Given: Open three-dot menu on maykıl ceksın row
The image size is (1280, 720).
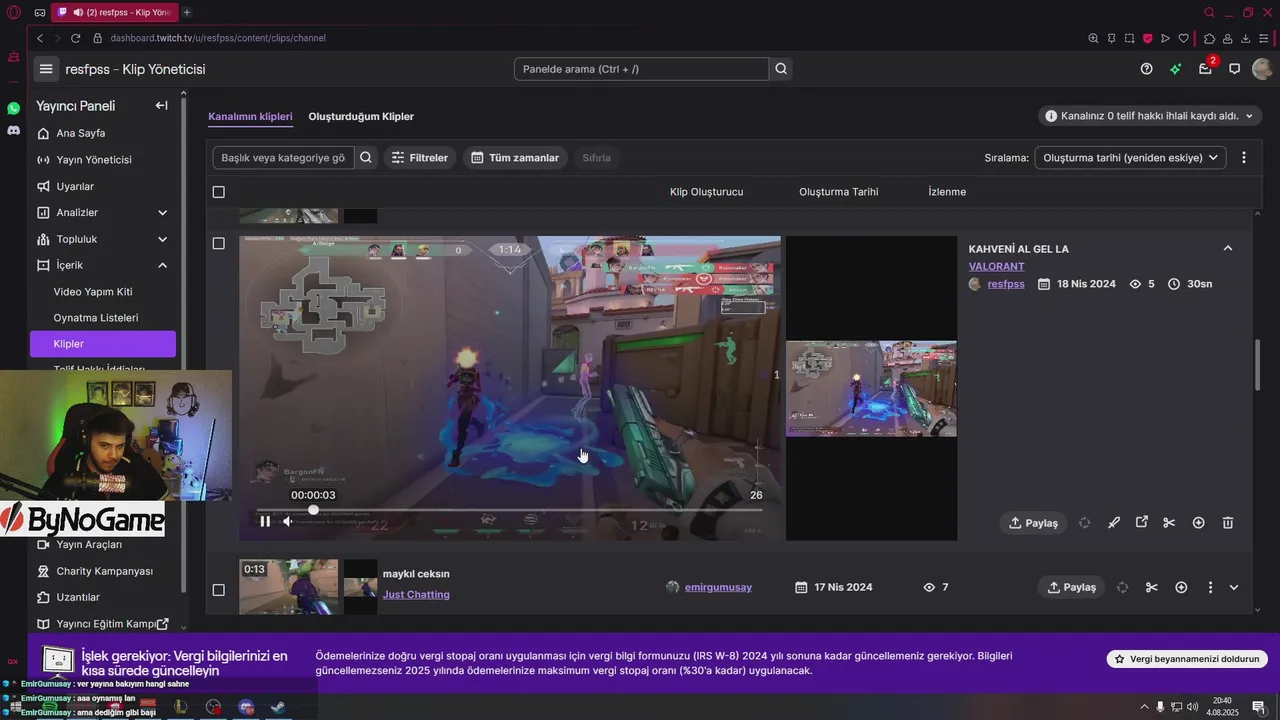Looking at the screenshot, I should coord(1210,587).
